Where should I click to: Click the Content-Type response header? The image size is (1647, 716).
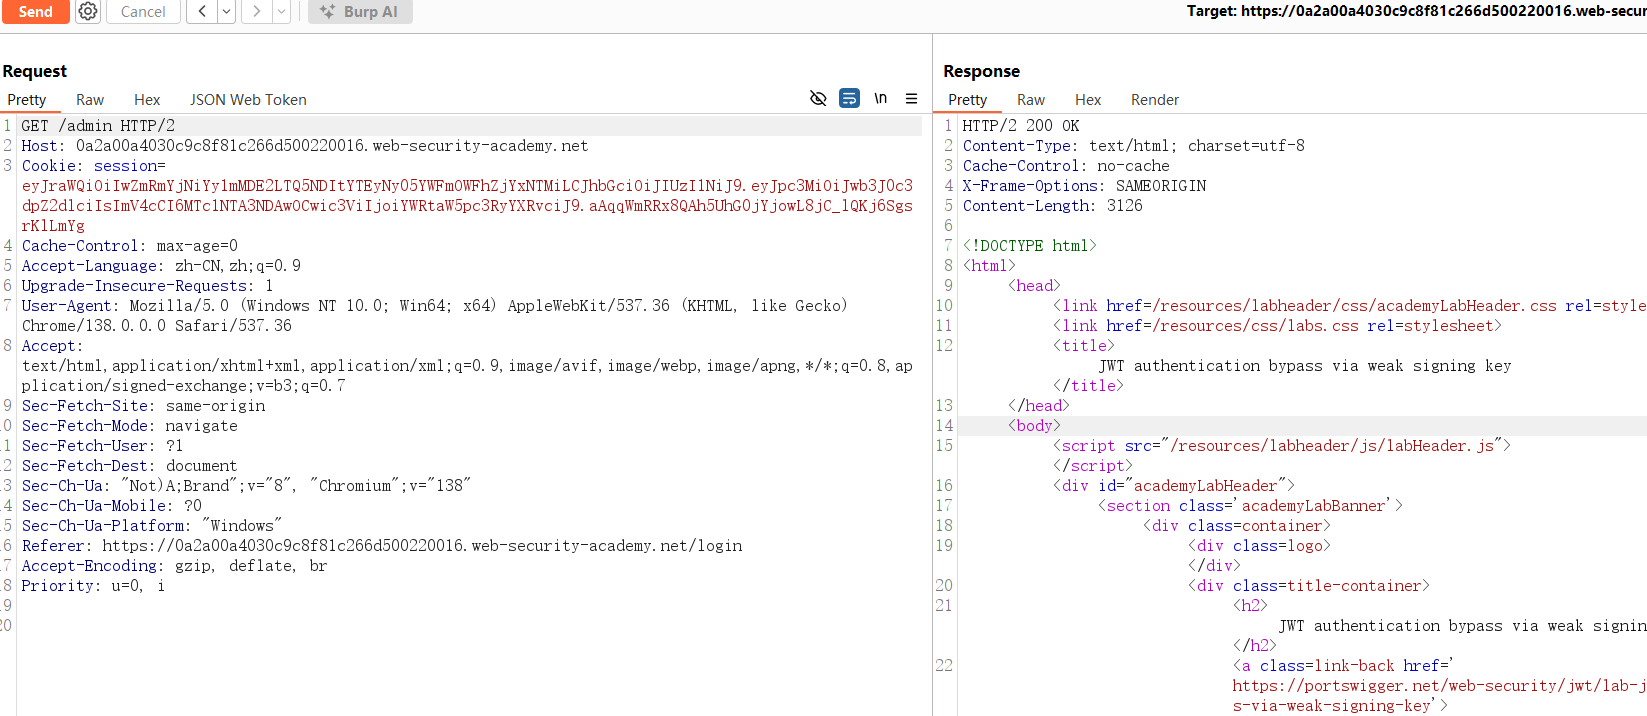point(1133,146)
